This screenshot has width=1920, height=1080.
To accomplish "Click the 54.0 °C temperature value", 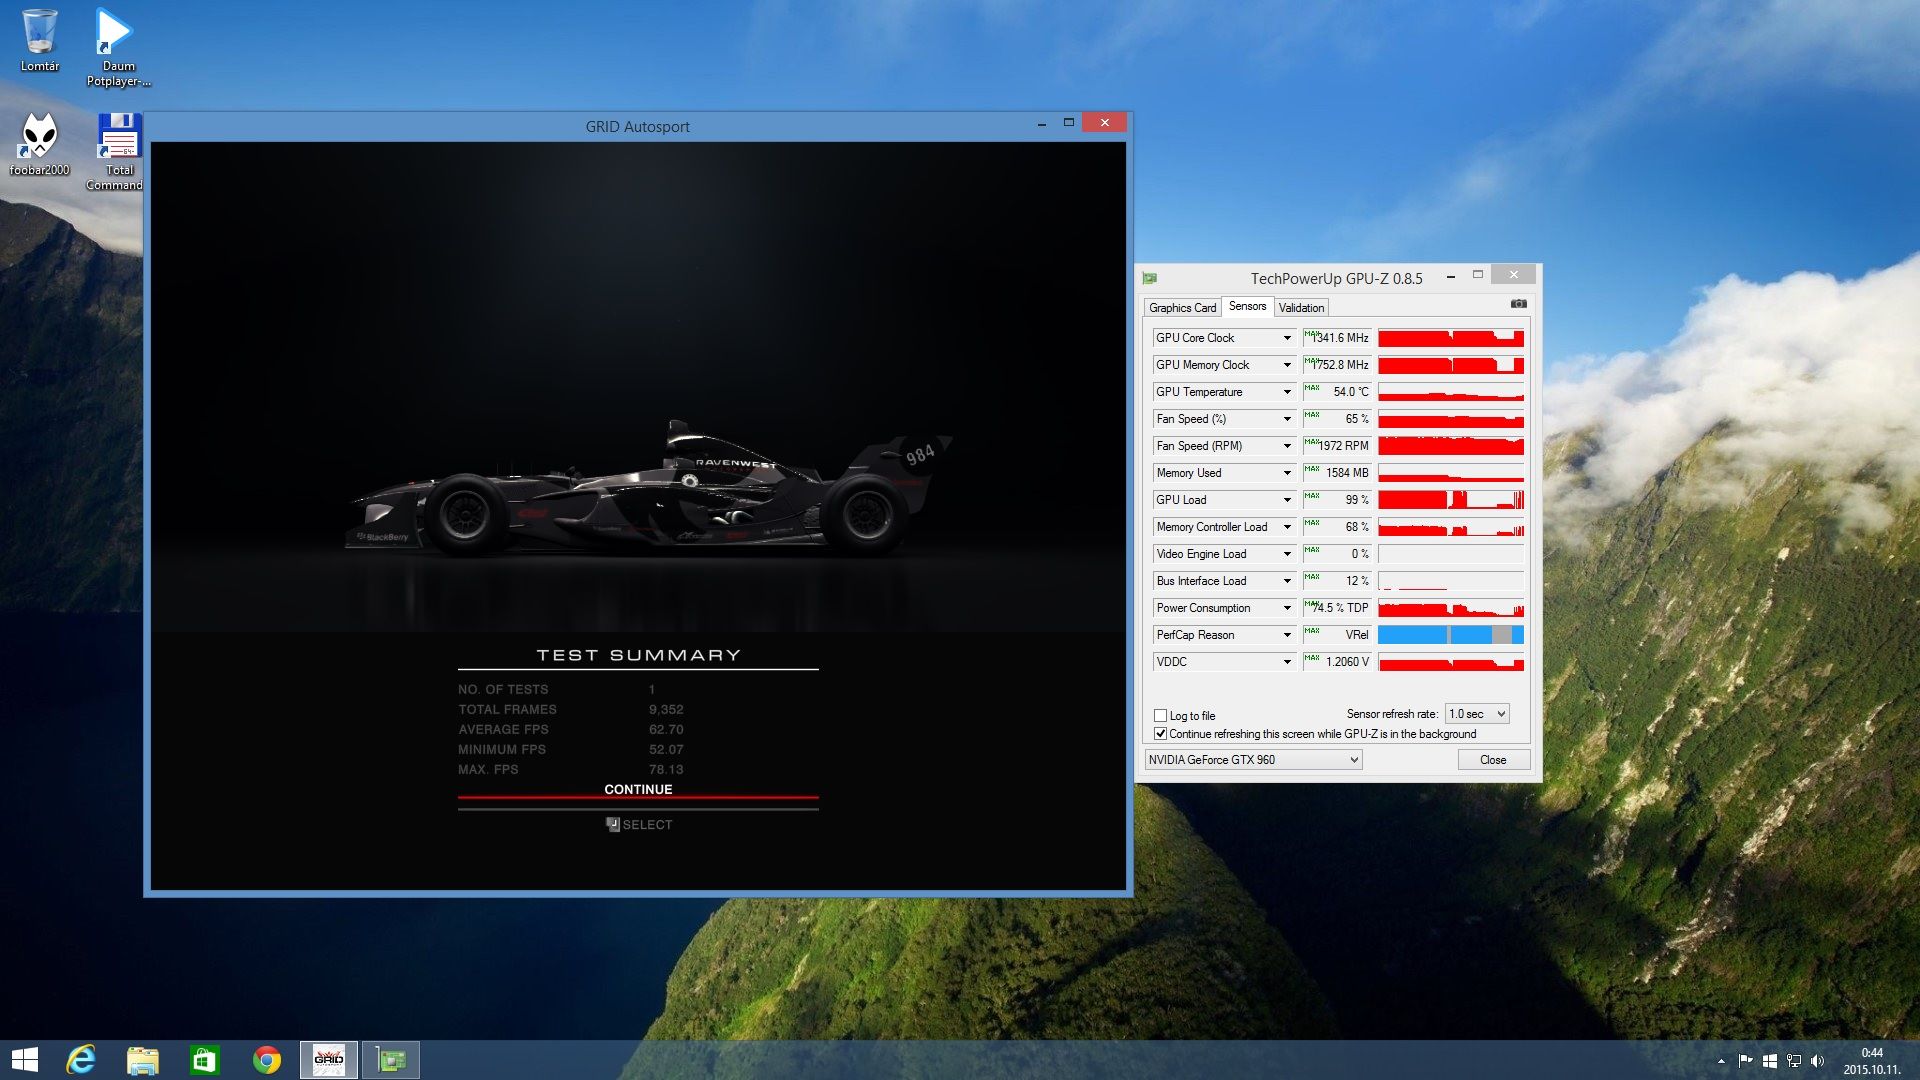I will click(1337, 392).
